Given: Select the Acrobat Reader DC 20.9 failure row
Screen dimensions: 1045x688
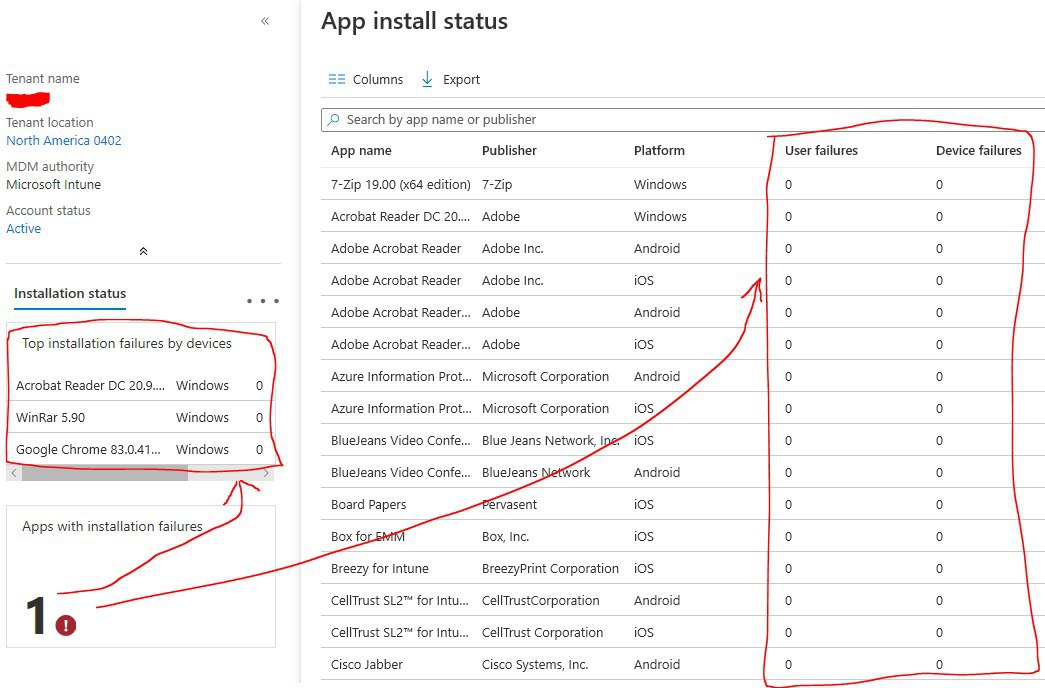Looking at the screenshot, I should click(x=141, y=385).
